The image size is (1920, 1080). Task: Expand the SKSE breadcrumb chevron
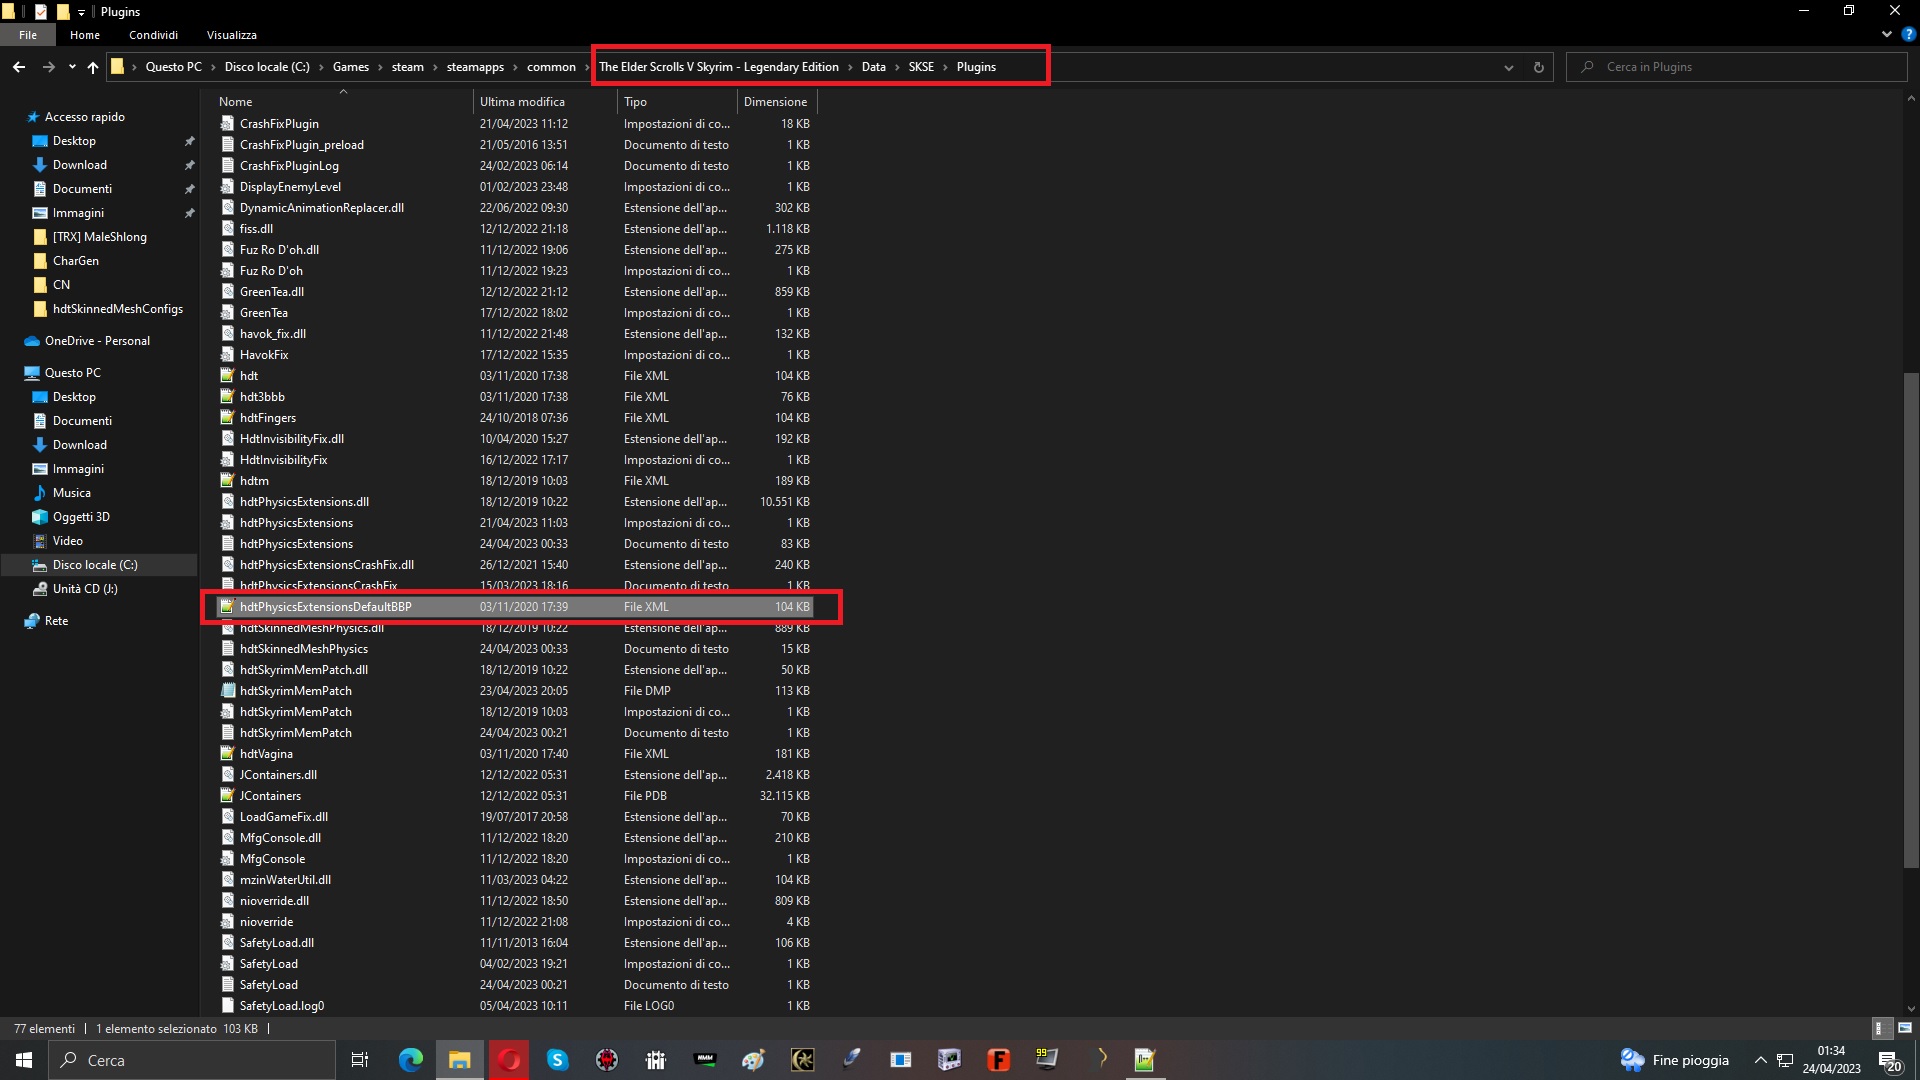point(945,67)
